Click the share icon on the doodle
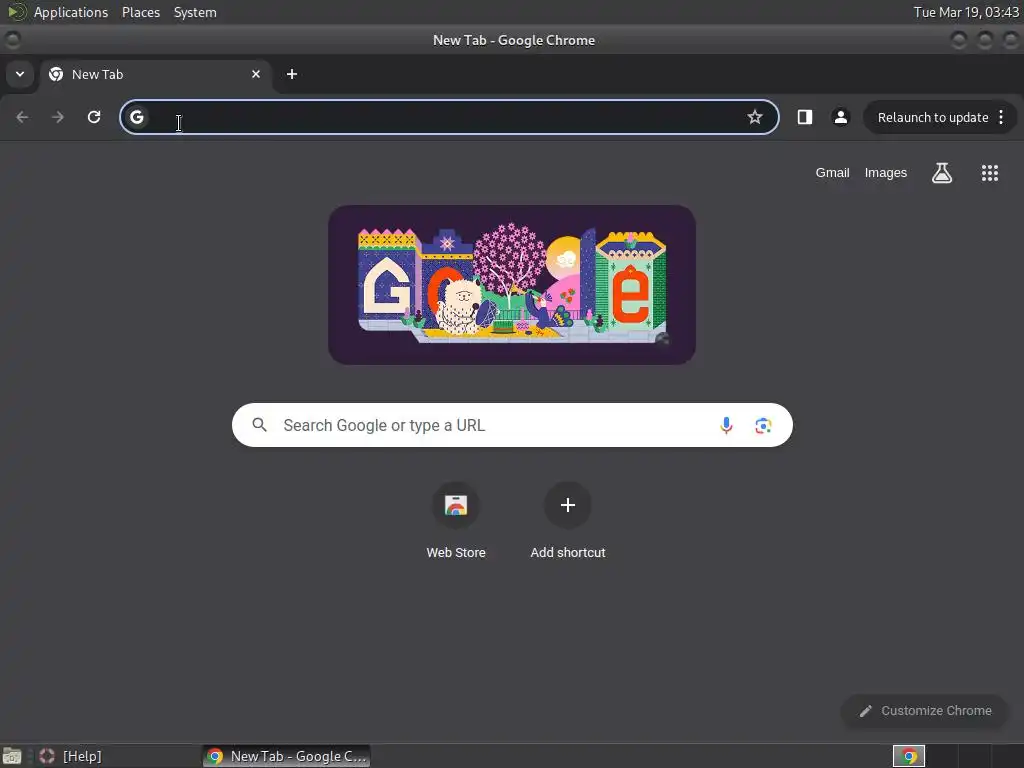Image resolution: width=1024 pixels, height=768 pixels. 662,339
